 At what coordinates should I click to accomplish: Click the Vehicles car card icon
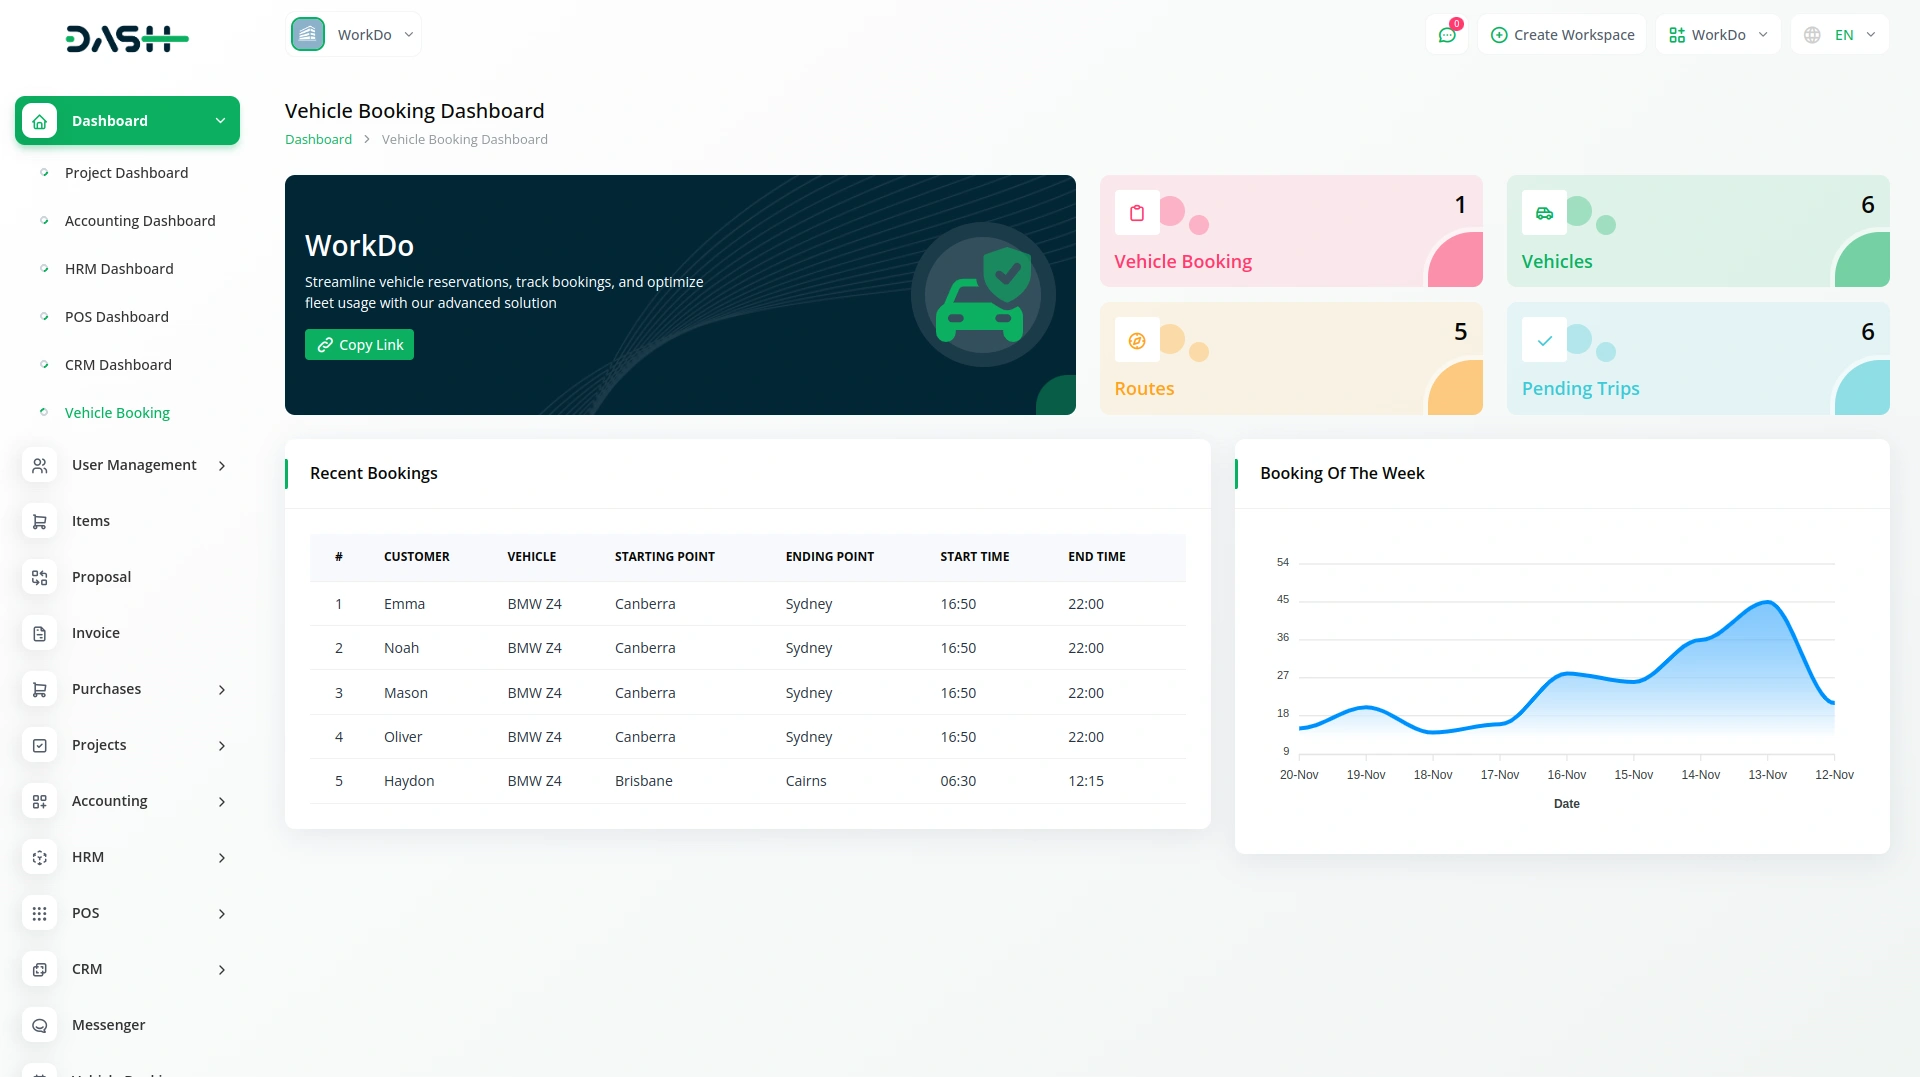1544,213
